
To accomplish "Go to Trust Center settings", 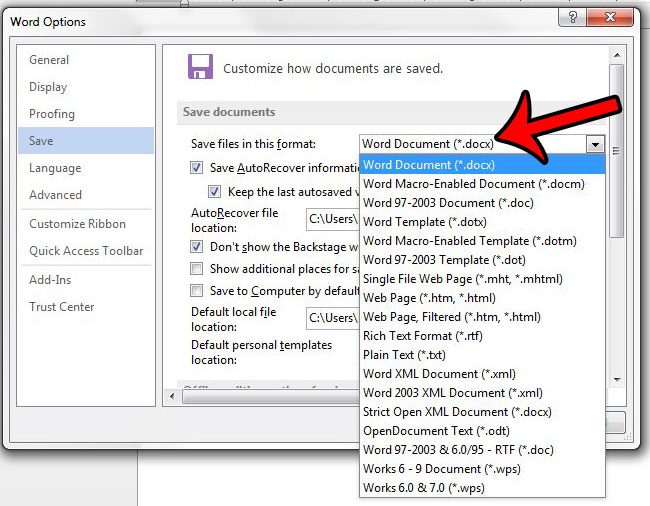I will 62,307.
